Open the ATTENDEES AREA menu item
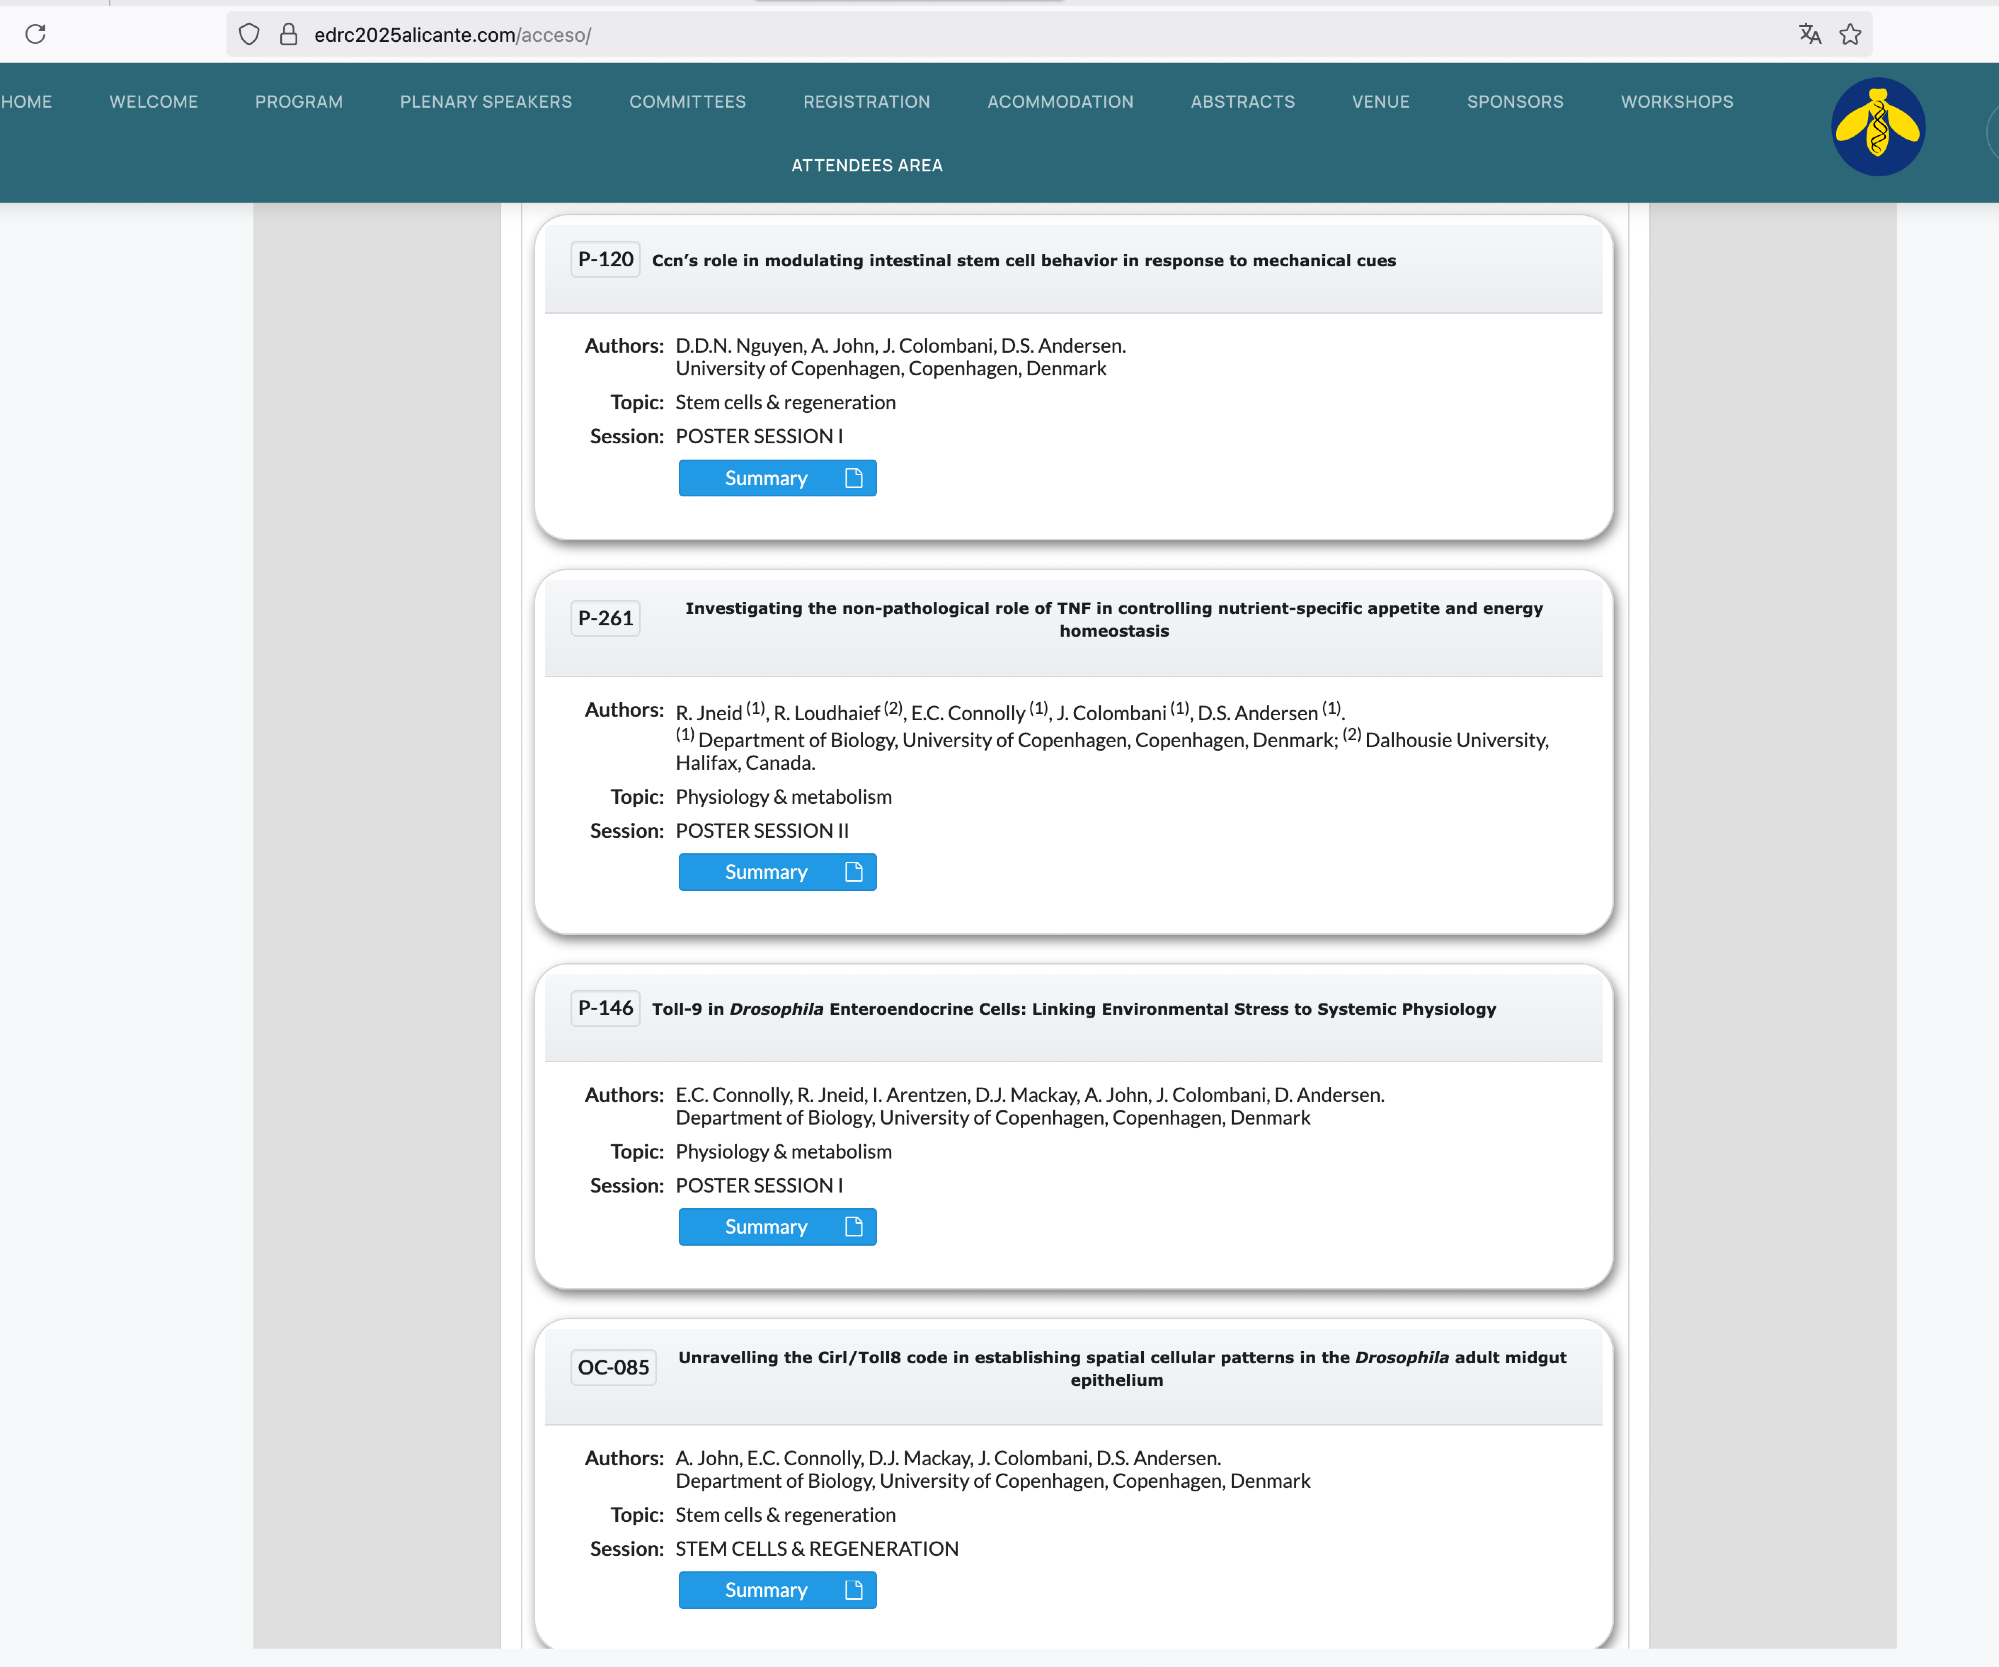Viewport: 1999px width, 1667px height. pyautogui.click(x=866, y=165)
